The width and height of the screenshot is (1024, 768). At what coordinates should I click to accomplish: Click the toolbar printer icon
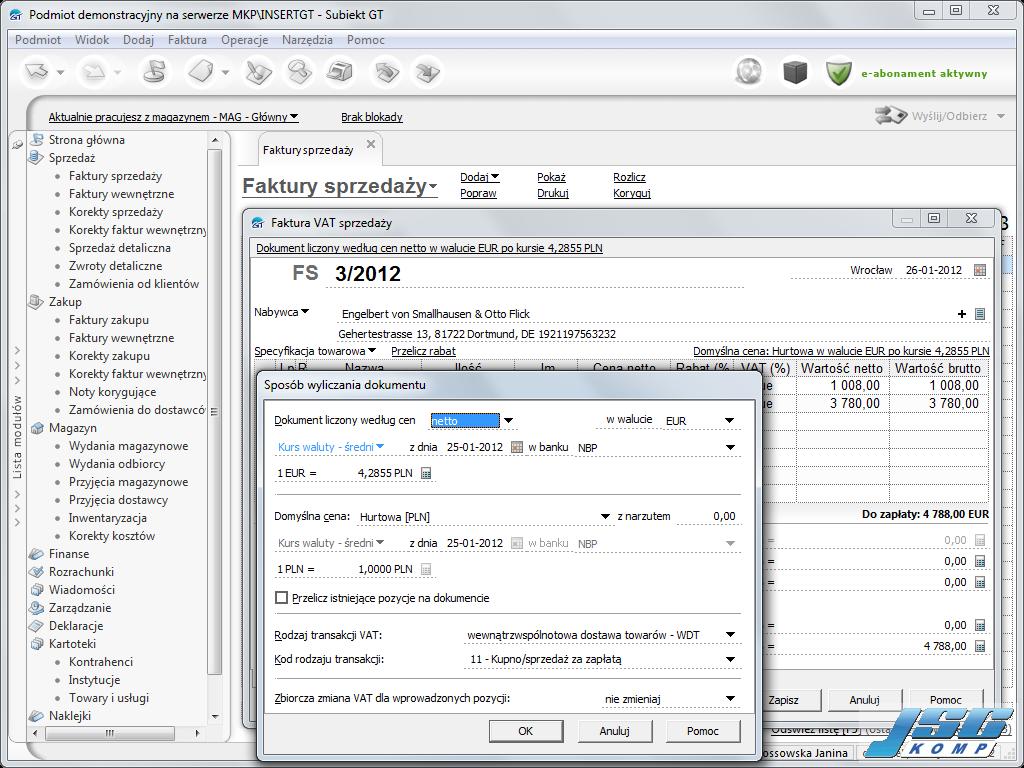point(339,72)
